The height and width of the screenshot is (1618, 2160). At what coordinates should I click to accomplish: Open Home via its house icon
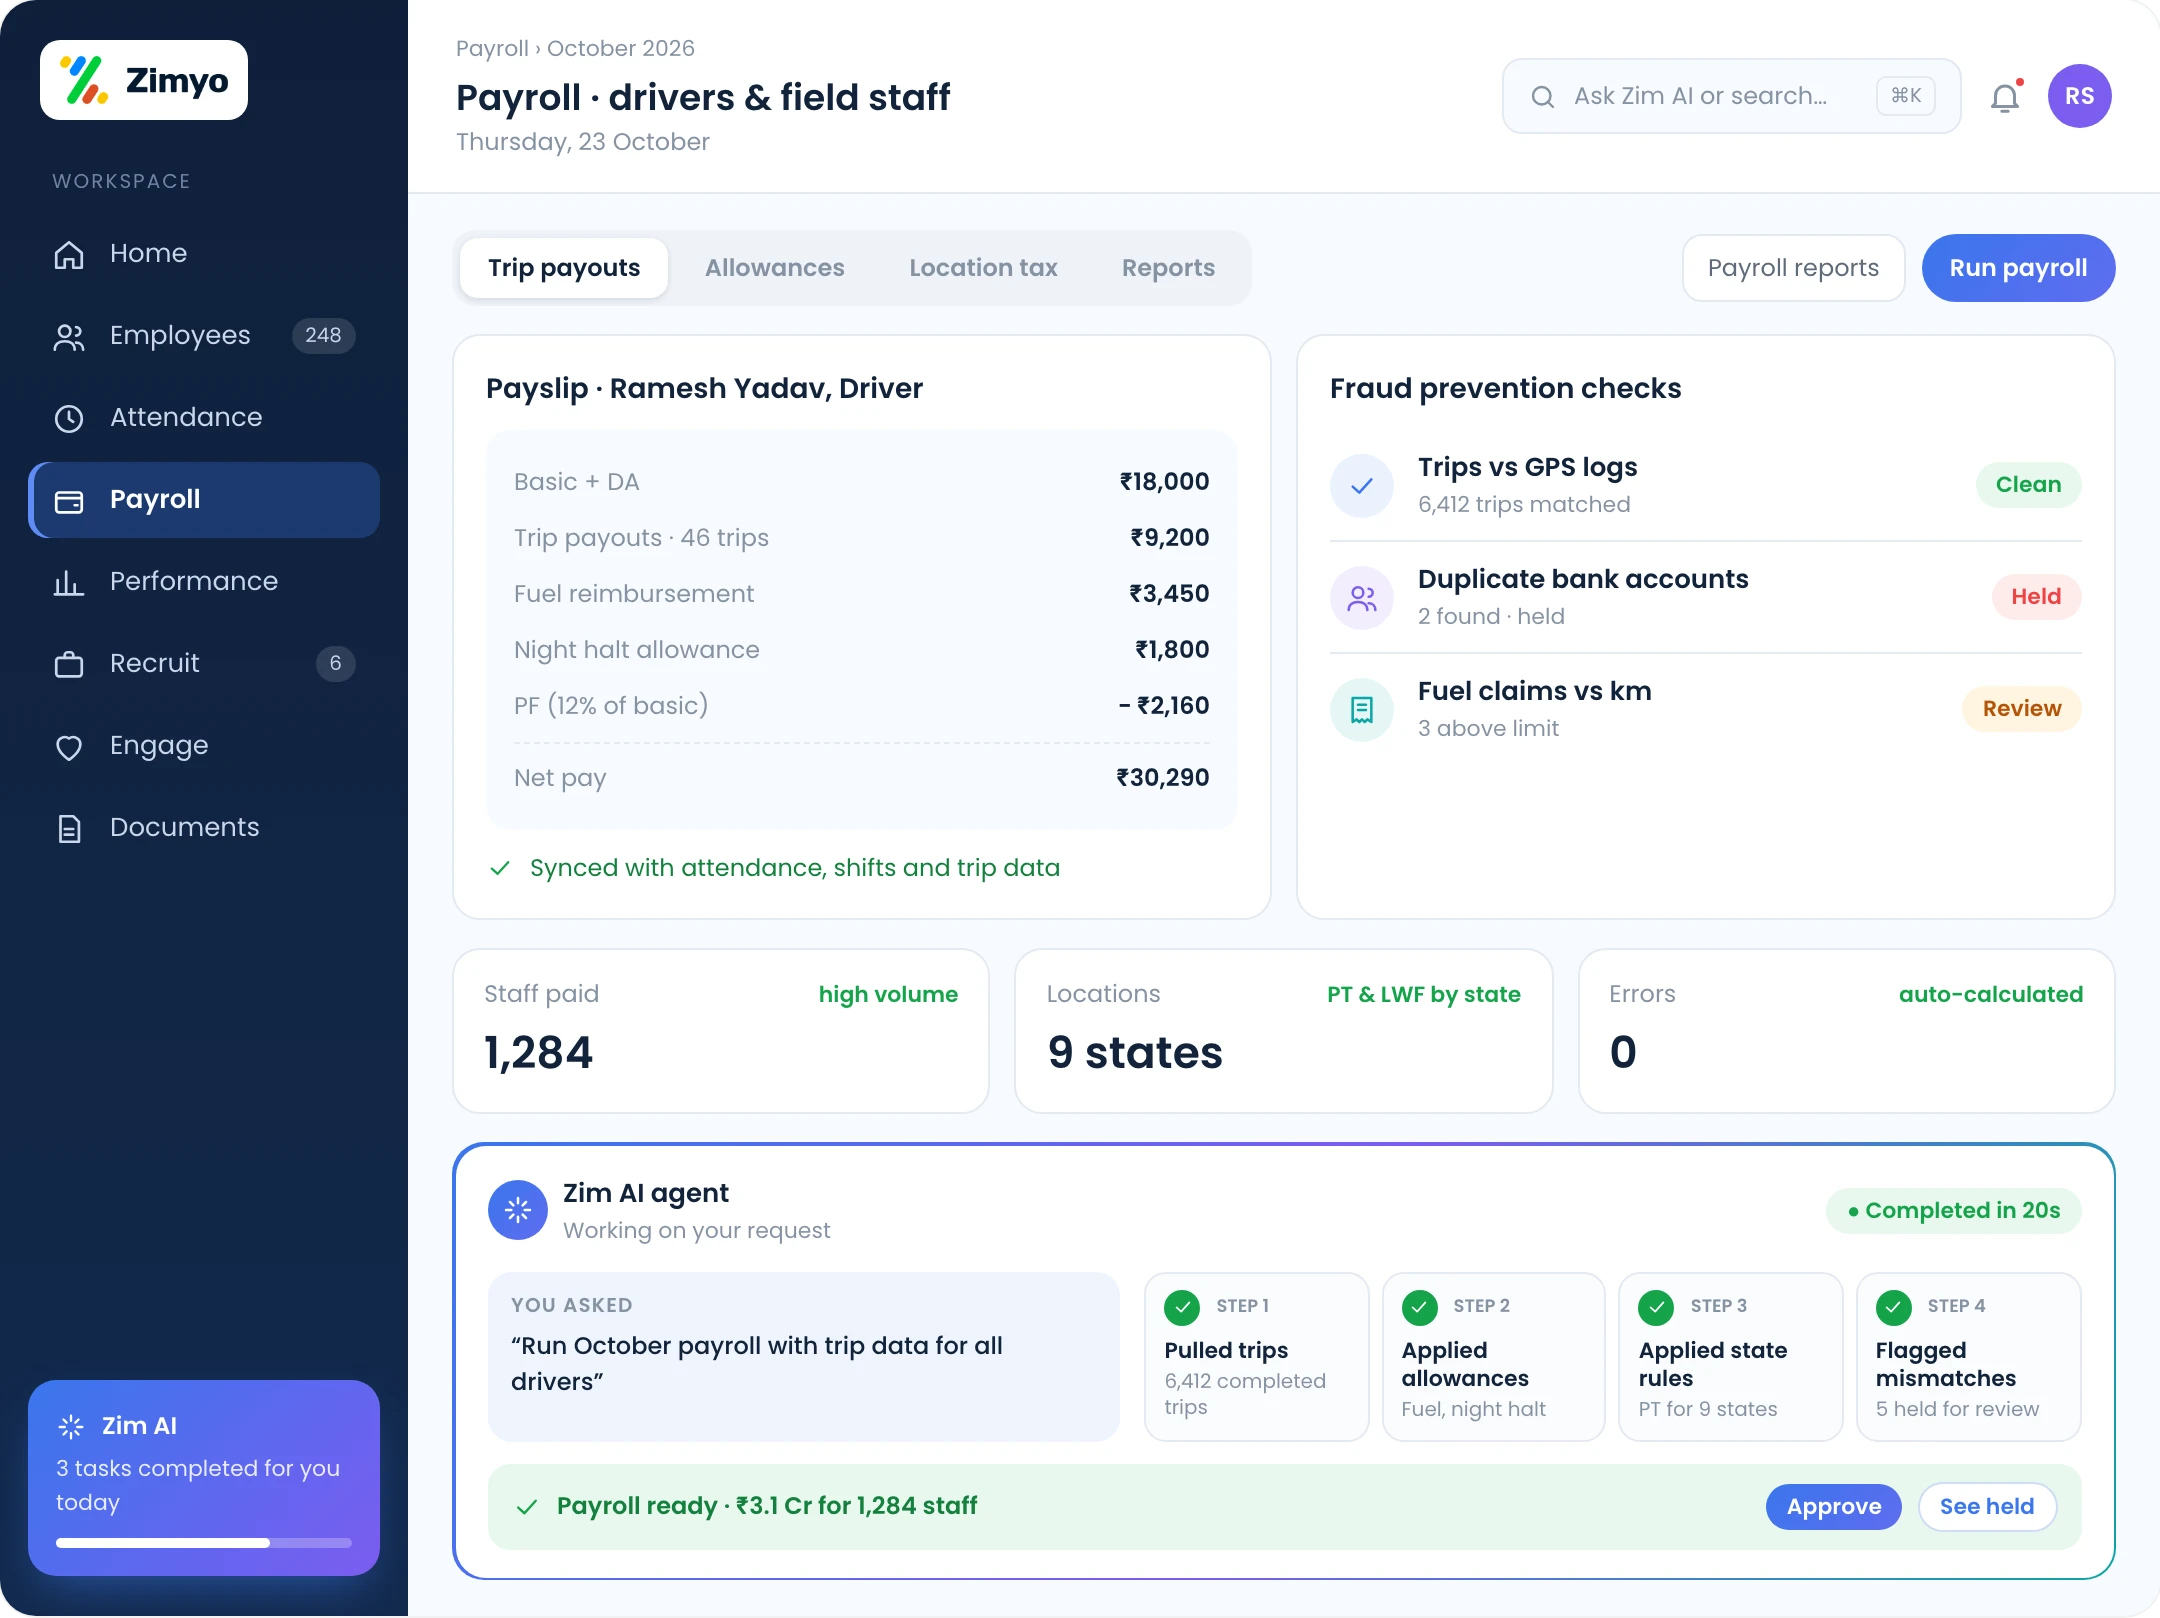pyautogui.click(x=69, y=254)
